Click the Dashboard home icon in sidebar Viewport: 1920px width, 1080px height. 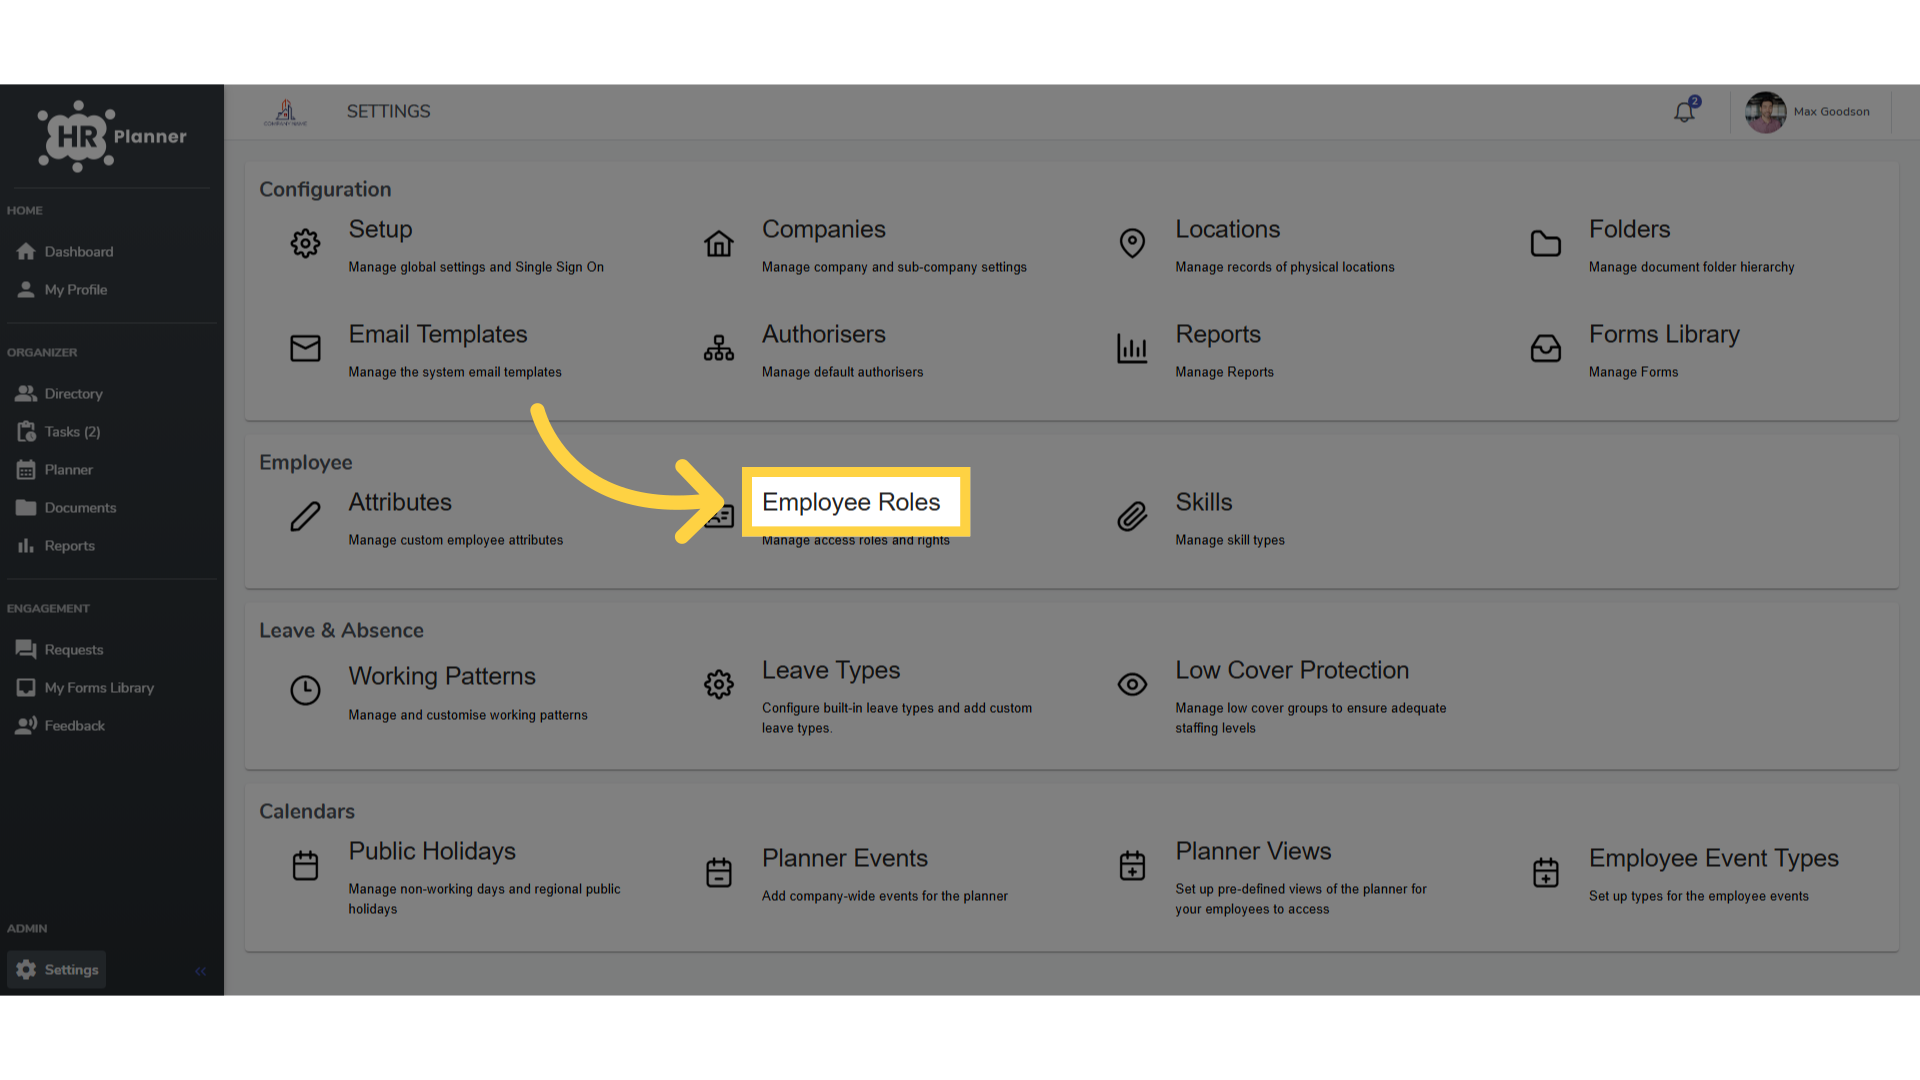point(26,251)
